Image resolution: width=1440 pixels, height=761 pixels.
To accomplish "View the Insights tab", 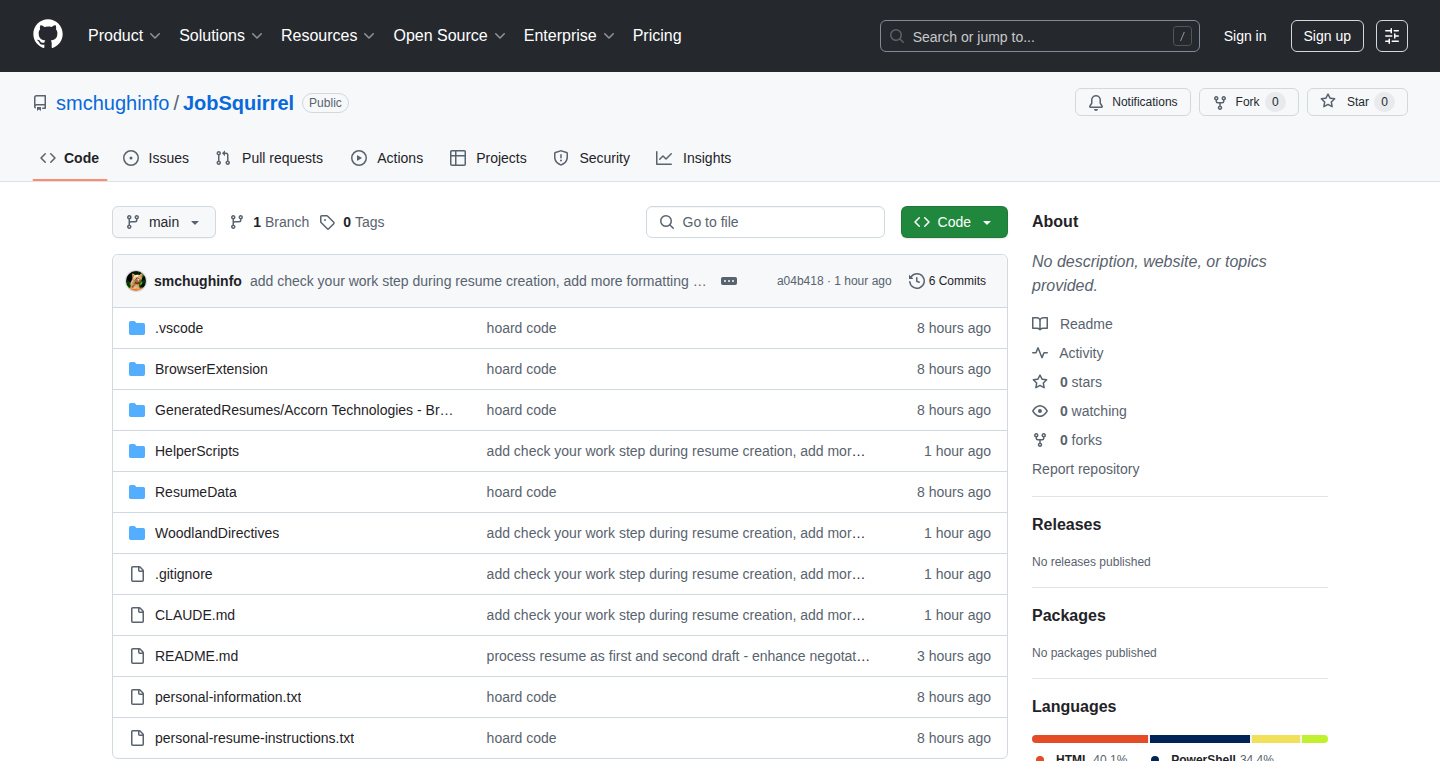I will 694,158.
